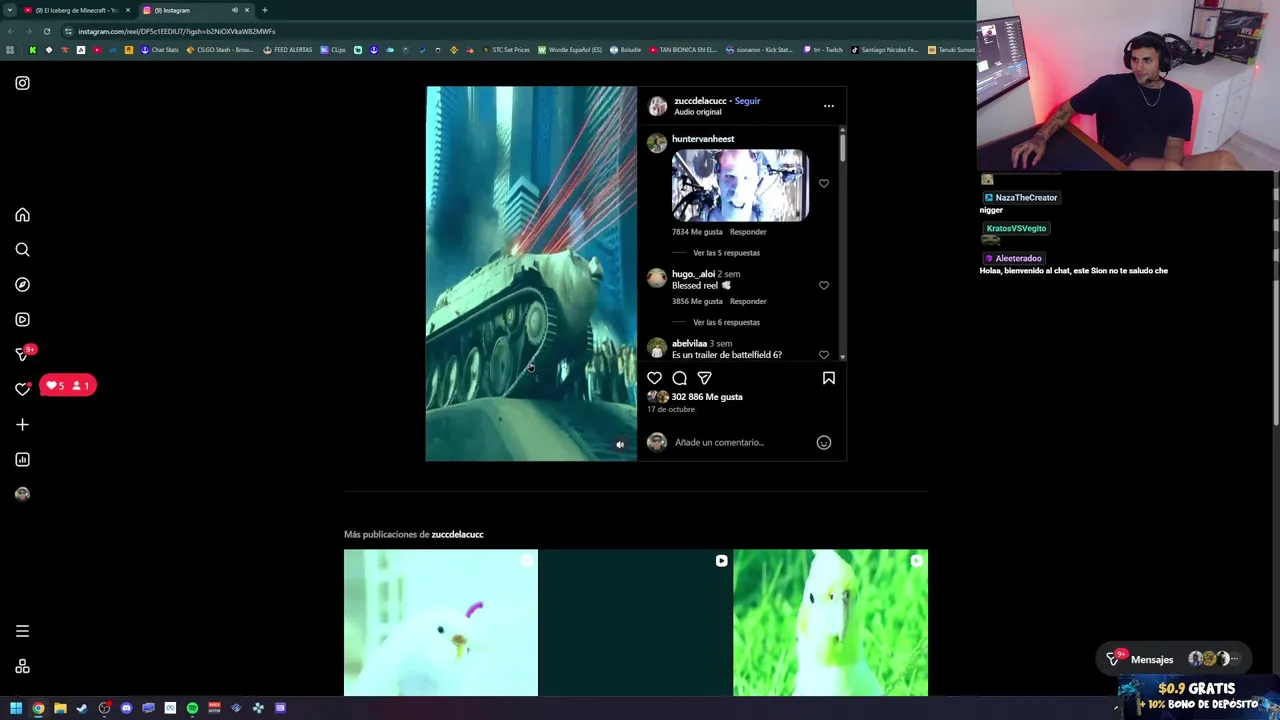1280x720 pixels.
Task: Open the zuccdelacucc link in 'Más publicaciones'
Action: (457, 534)
